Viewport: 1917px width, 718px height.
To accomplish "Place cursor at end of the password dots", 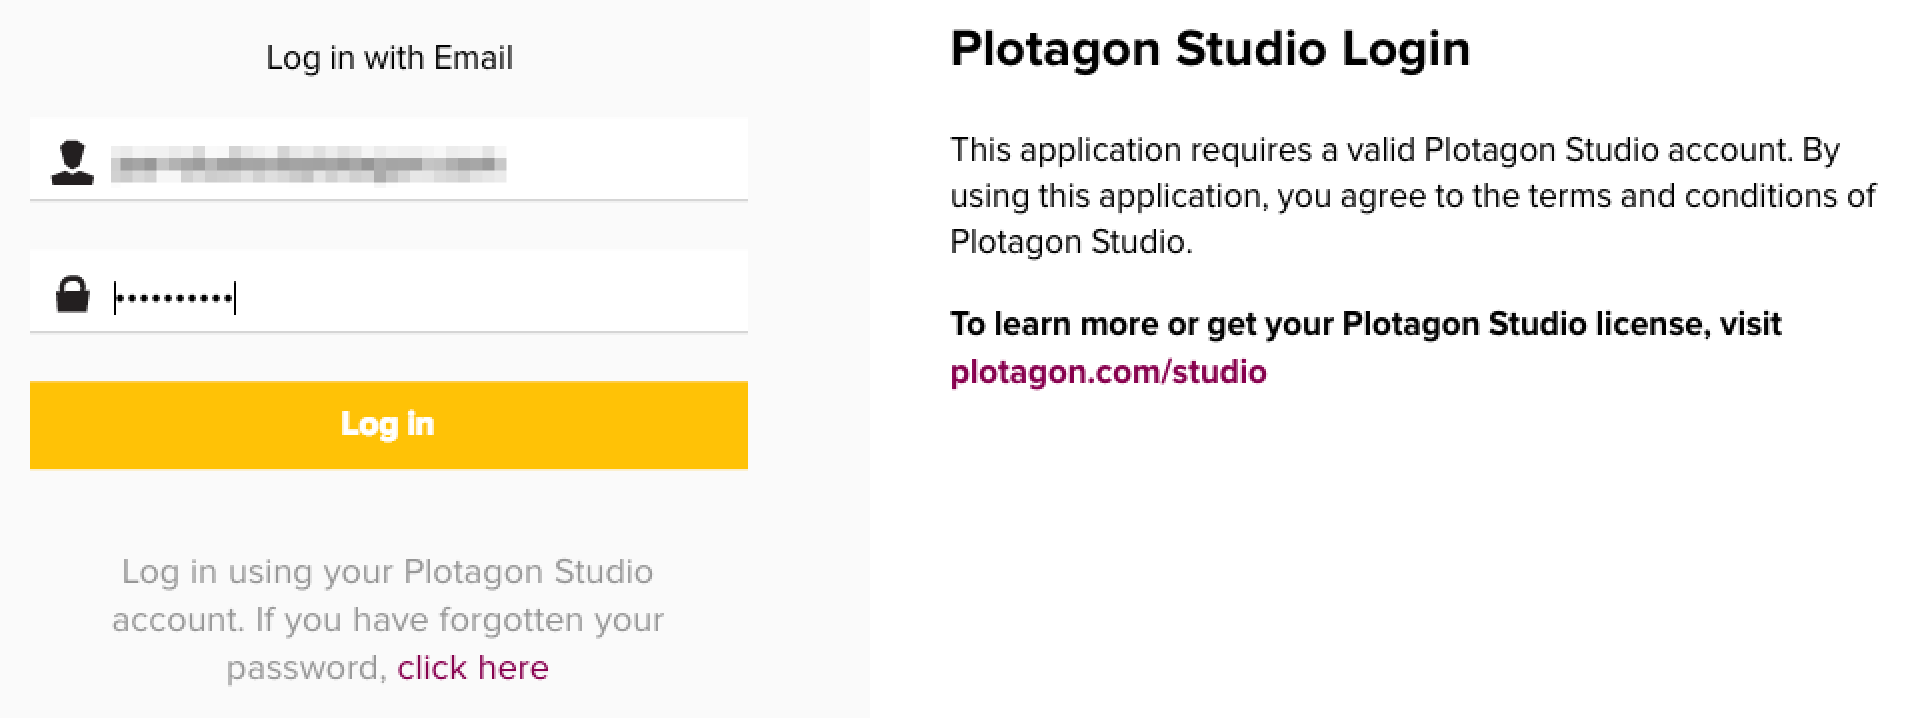I will pyautogui.click(x=234, y=297).
